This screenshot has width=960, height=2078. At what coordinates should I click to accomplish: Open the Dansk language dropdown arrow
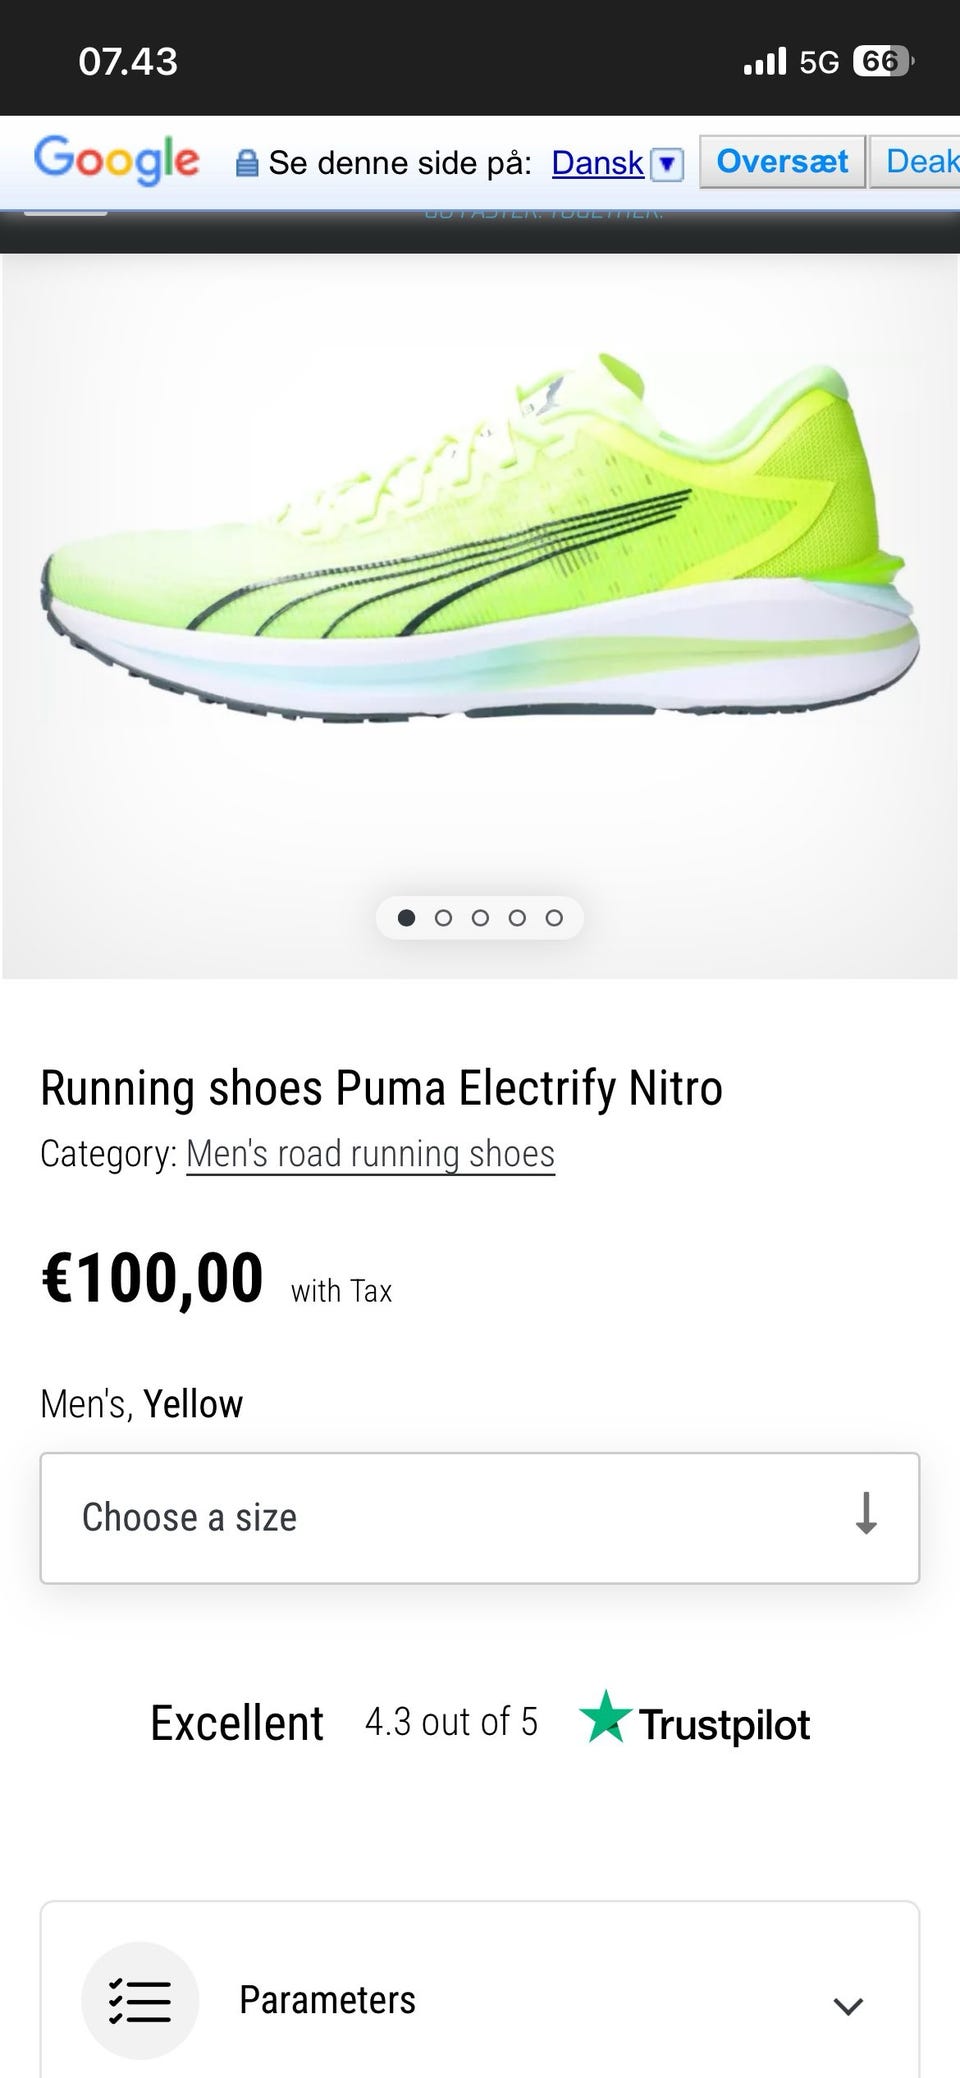667,164
